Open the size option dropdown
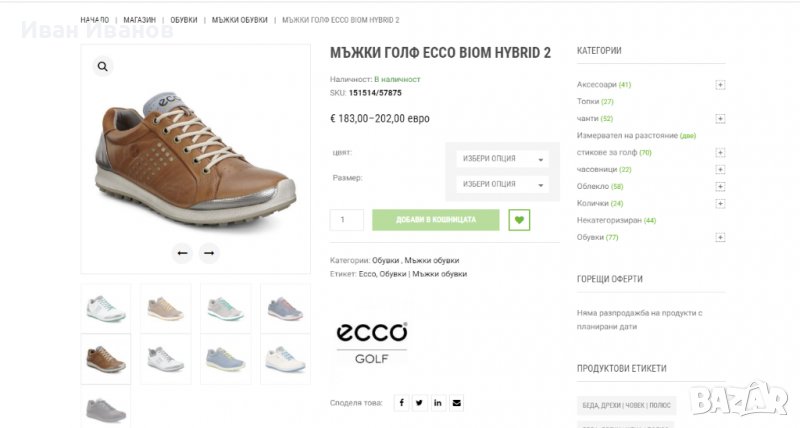800x428 pixels. pos(502,184)
